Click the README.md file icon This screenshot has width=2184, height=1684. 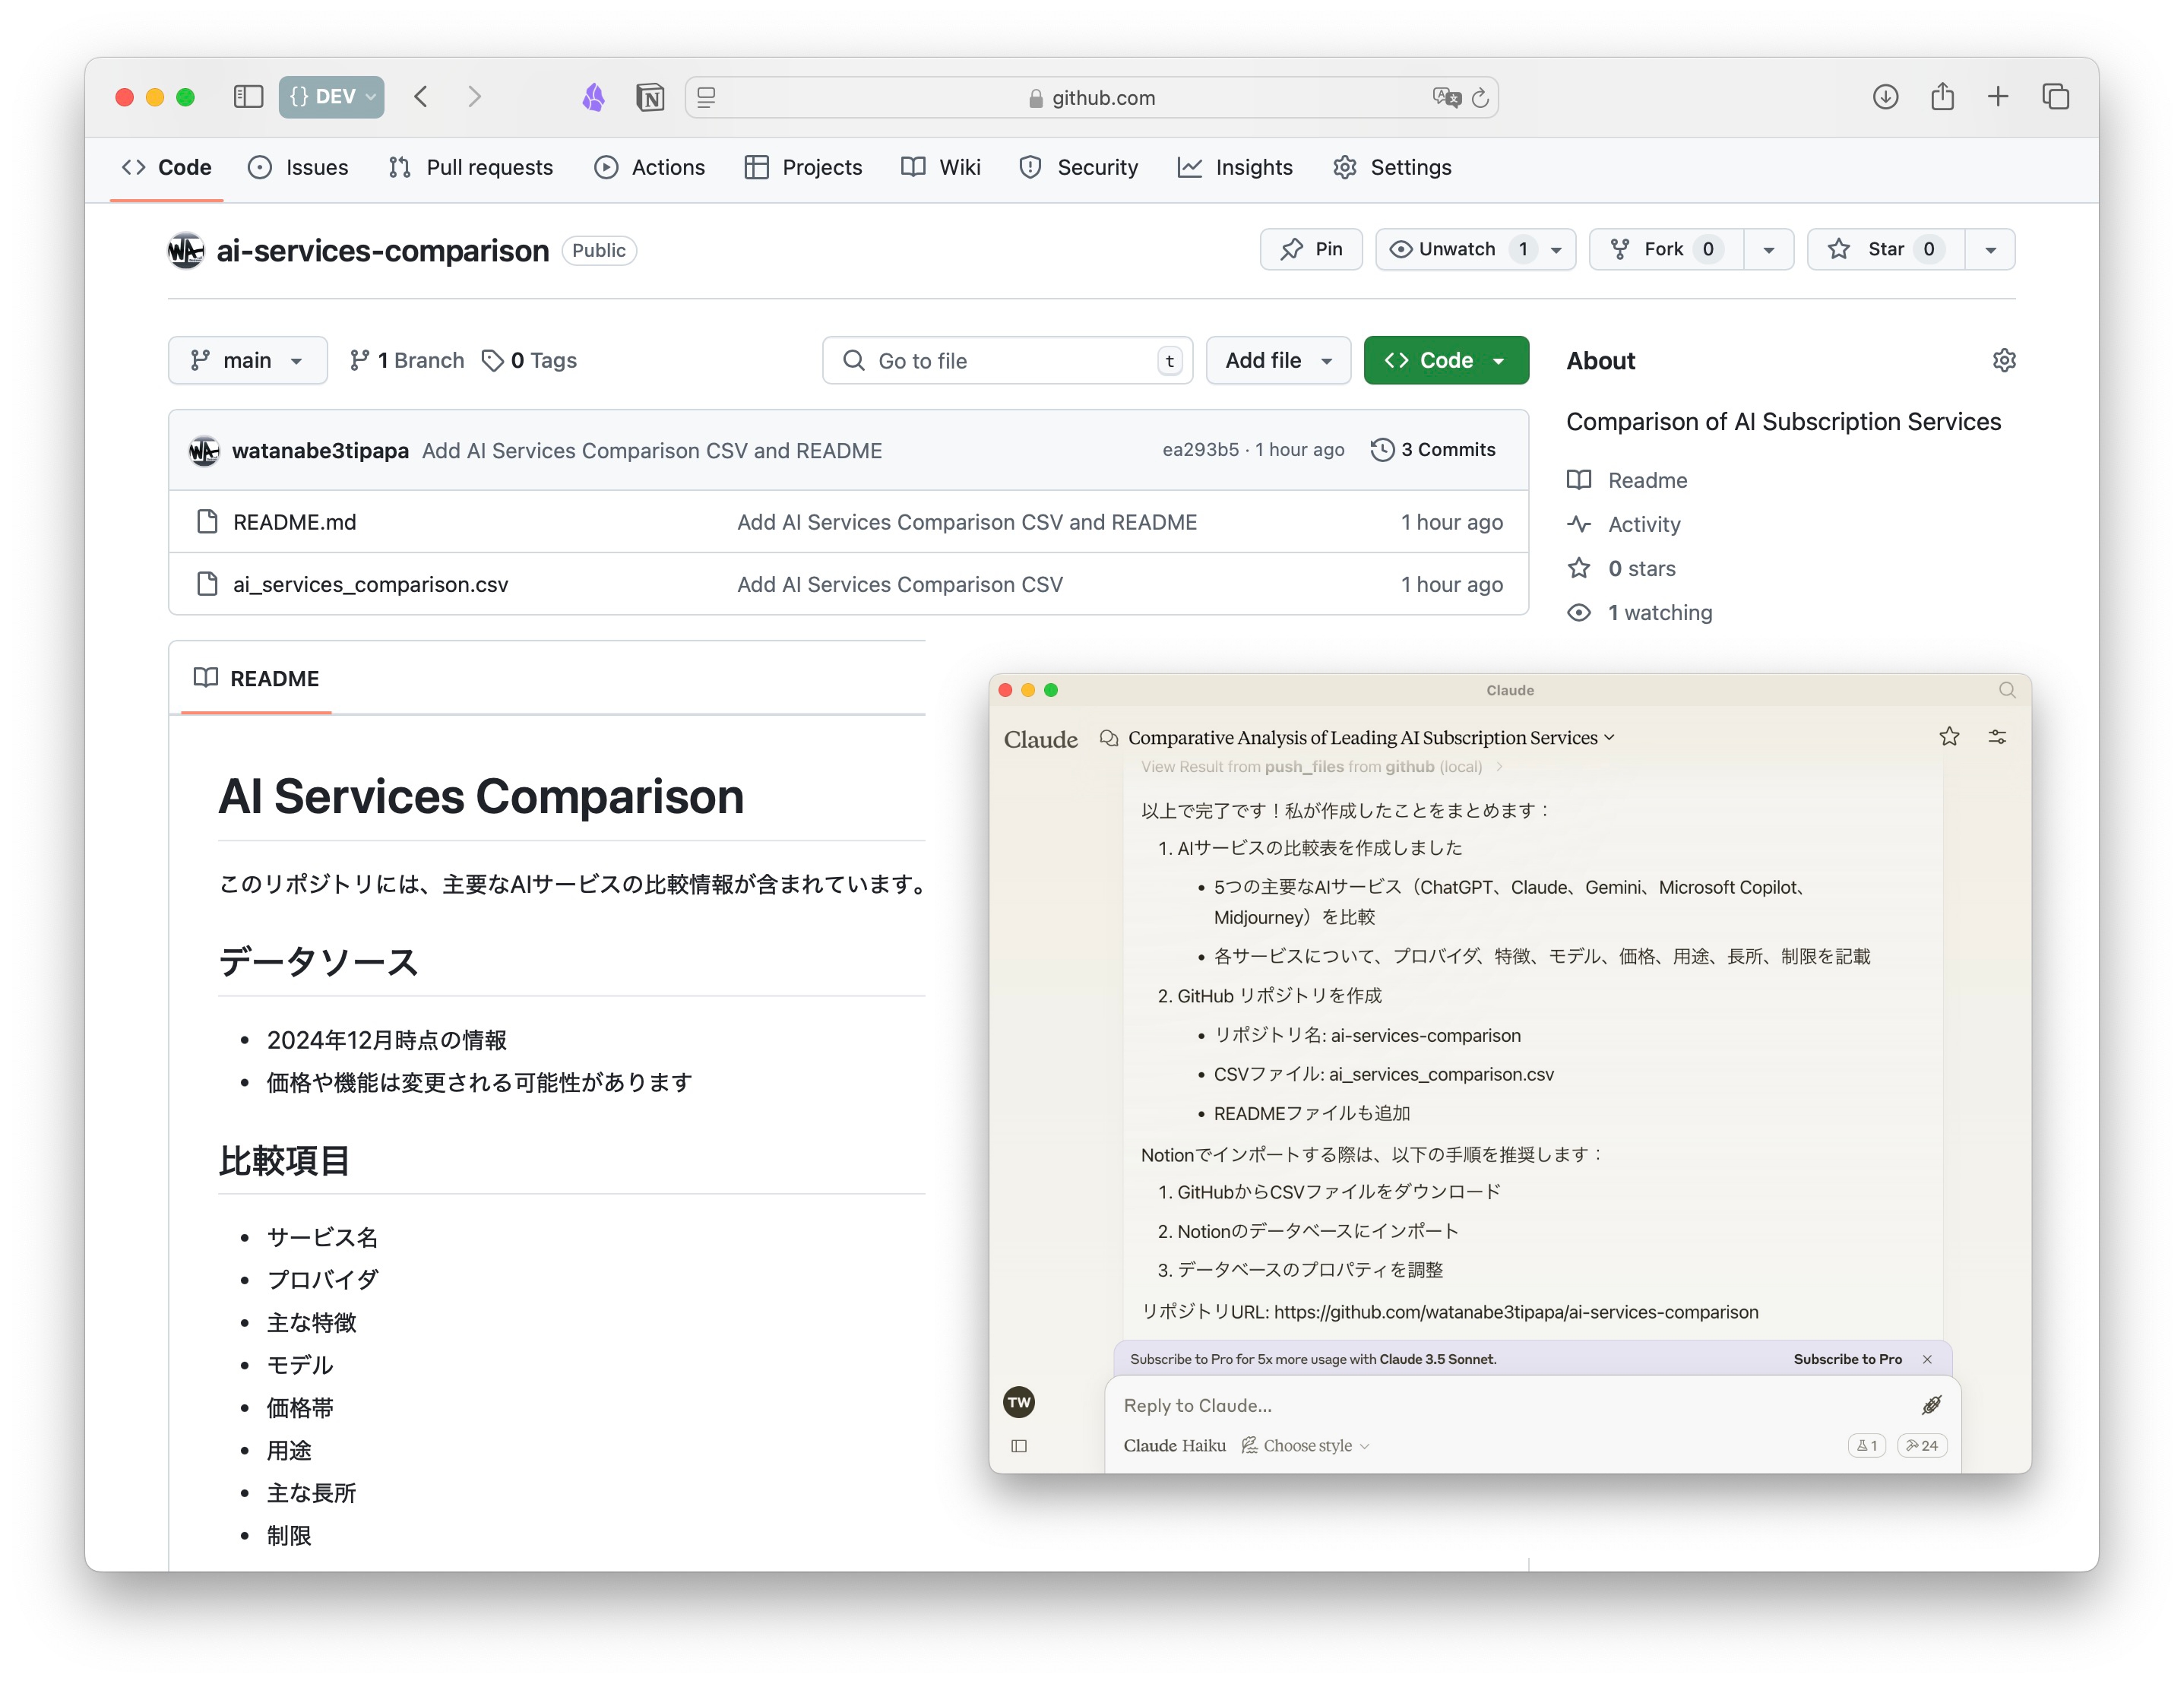coord(207,522)
